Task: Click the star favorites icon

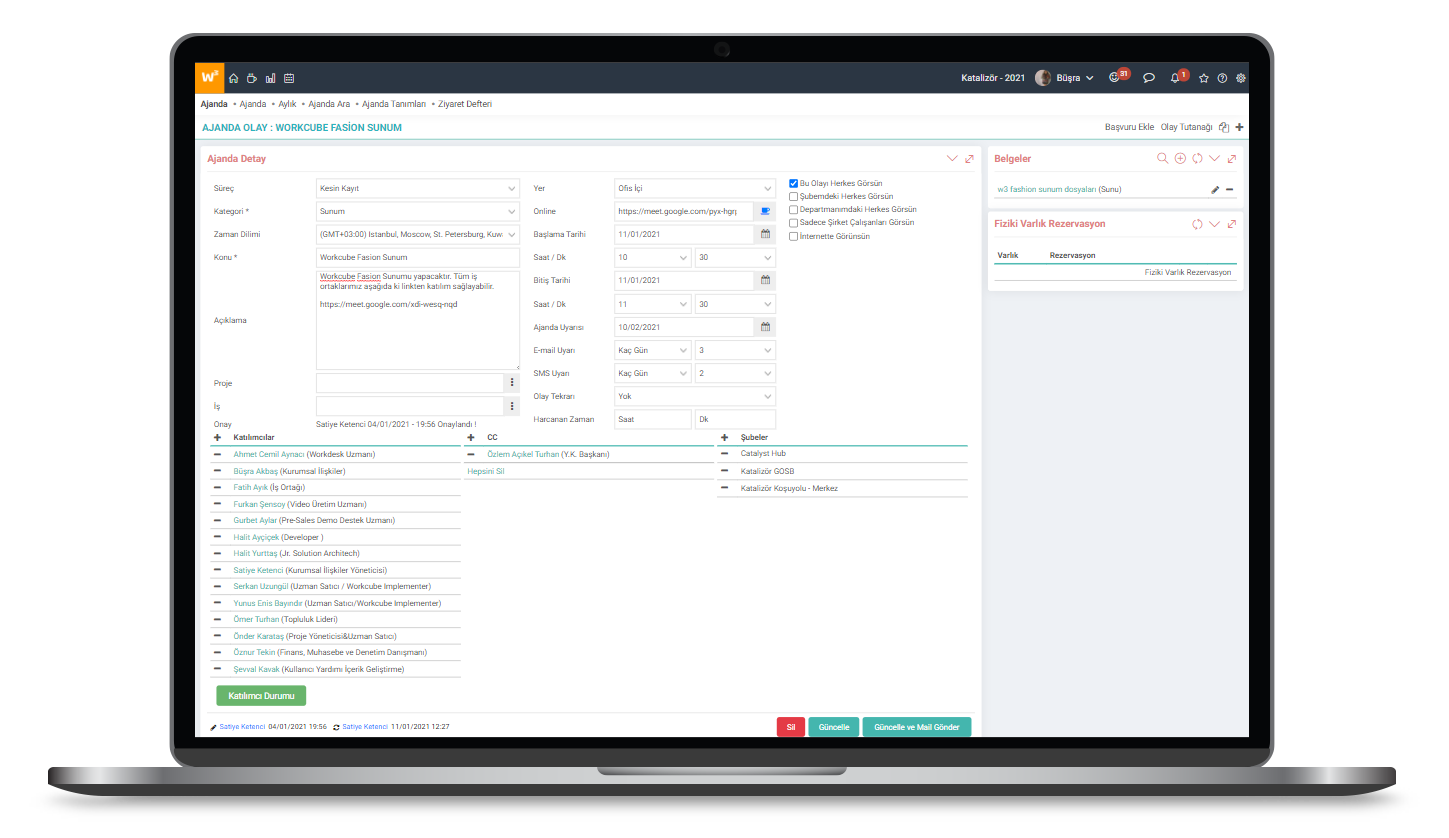Action: click(x=1204, y=78)
